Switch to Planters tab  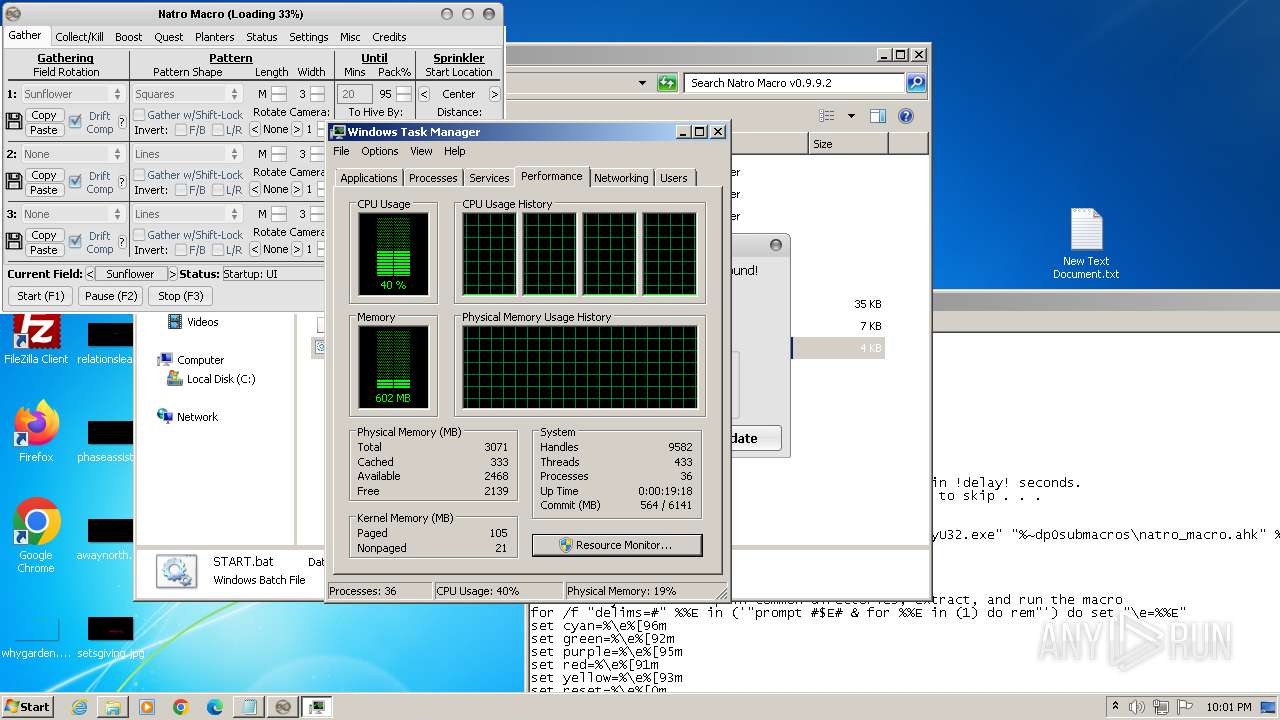[x=214, y=37]
